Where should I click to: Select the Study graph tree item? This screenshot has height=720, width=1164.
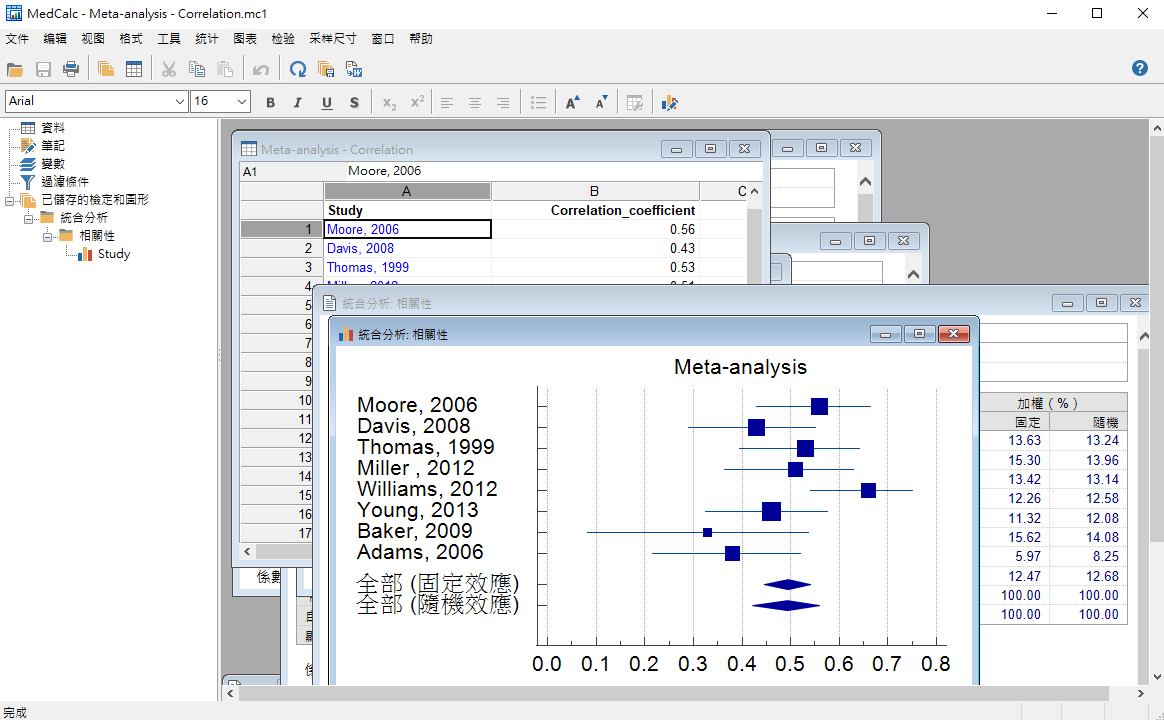(113, 254)
